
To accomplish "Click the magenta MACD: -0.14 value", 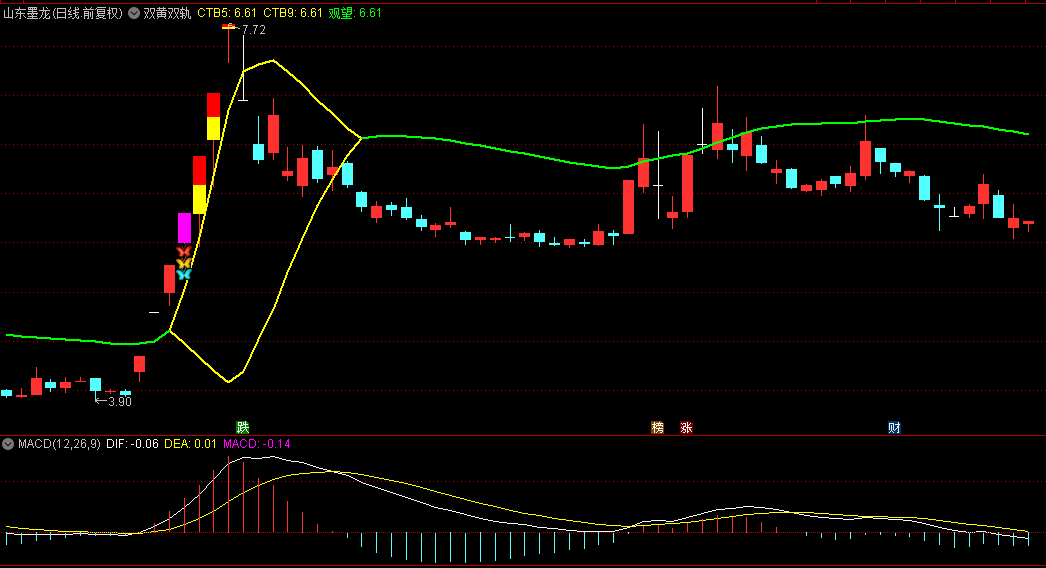I will pos(257,444).
